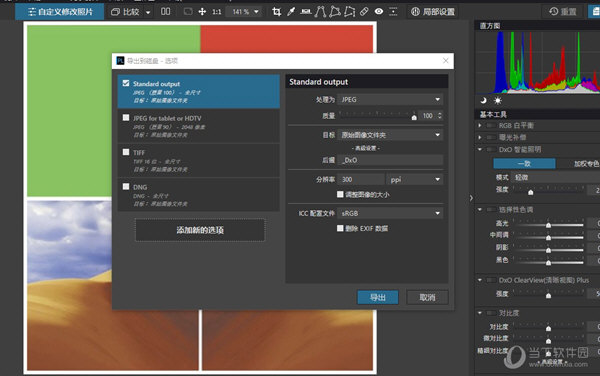
Task: Select the move/pan hand tool
Action: (202, 12)
